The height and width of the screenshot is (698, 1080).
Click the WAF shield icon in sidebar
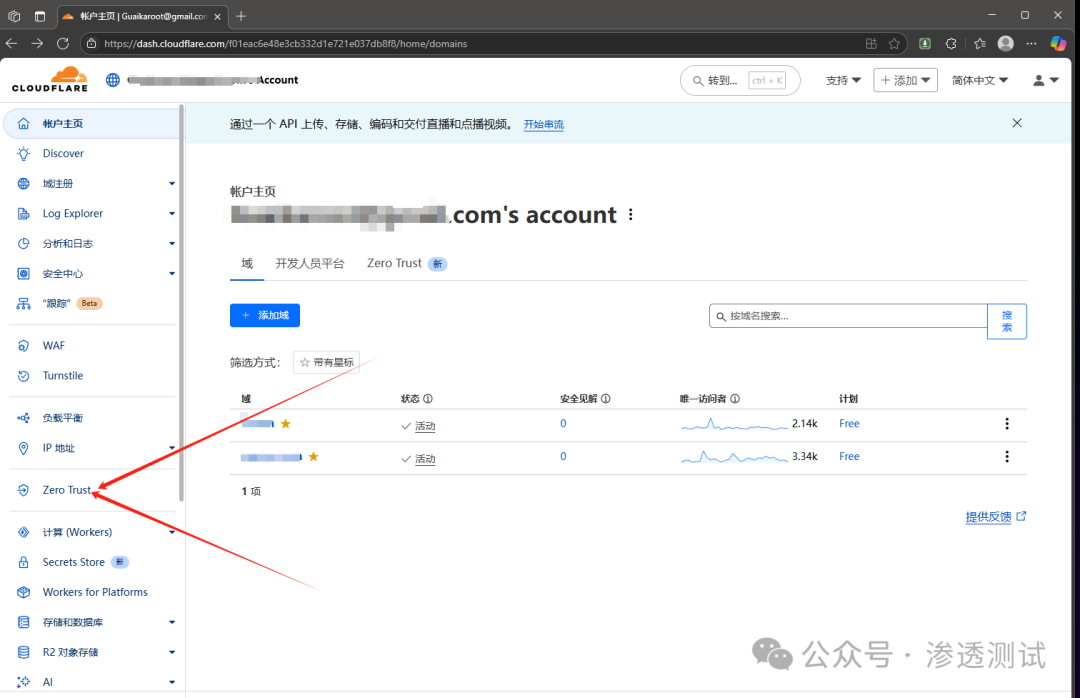tap(23, 346)
